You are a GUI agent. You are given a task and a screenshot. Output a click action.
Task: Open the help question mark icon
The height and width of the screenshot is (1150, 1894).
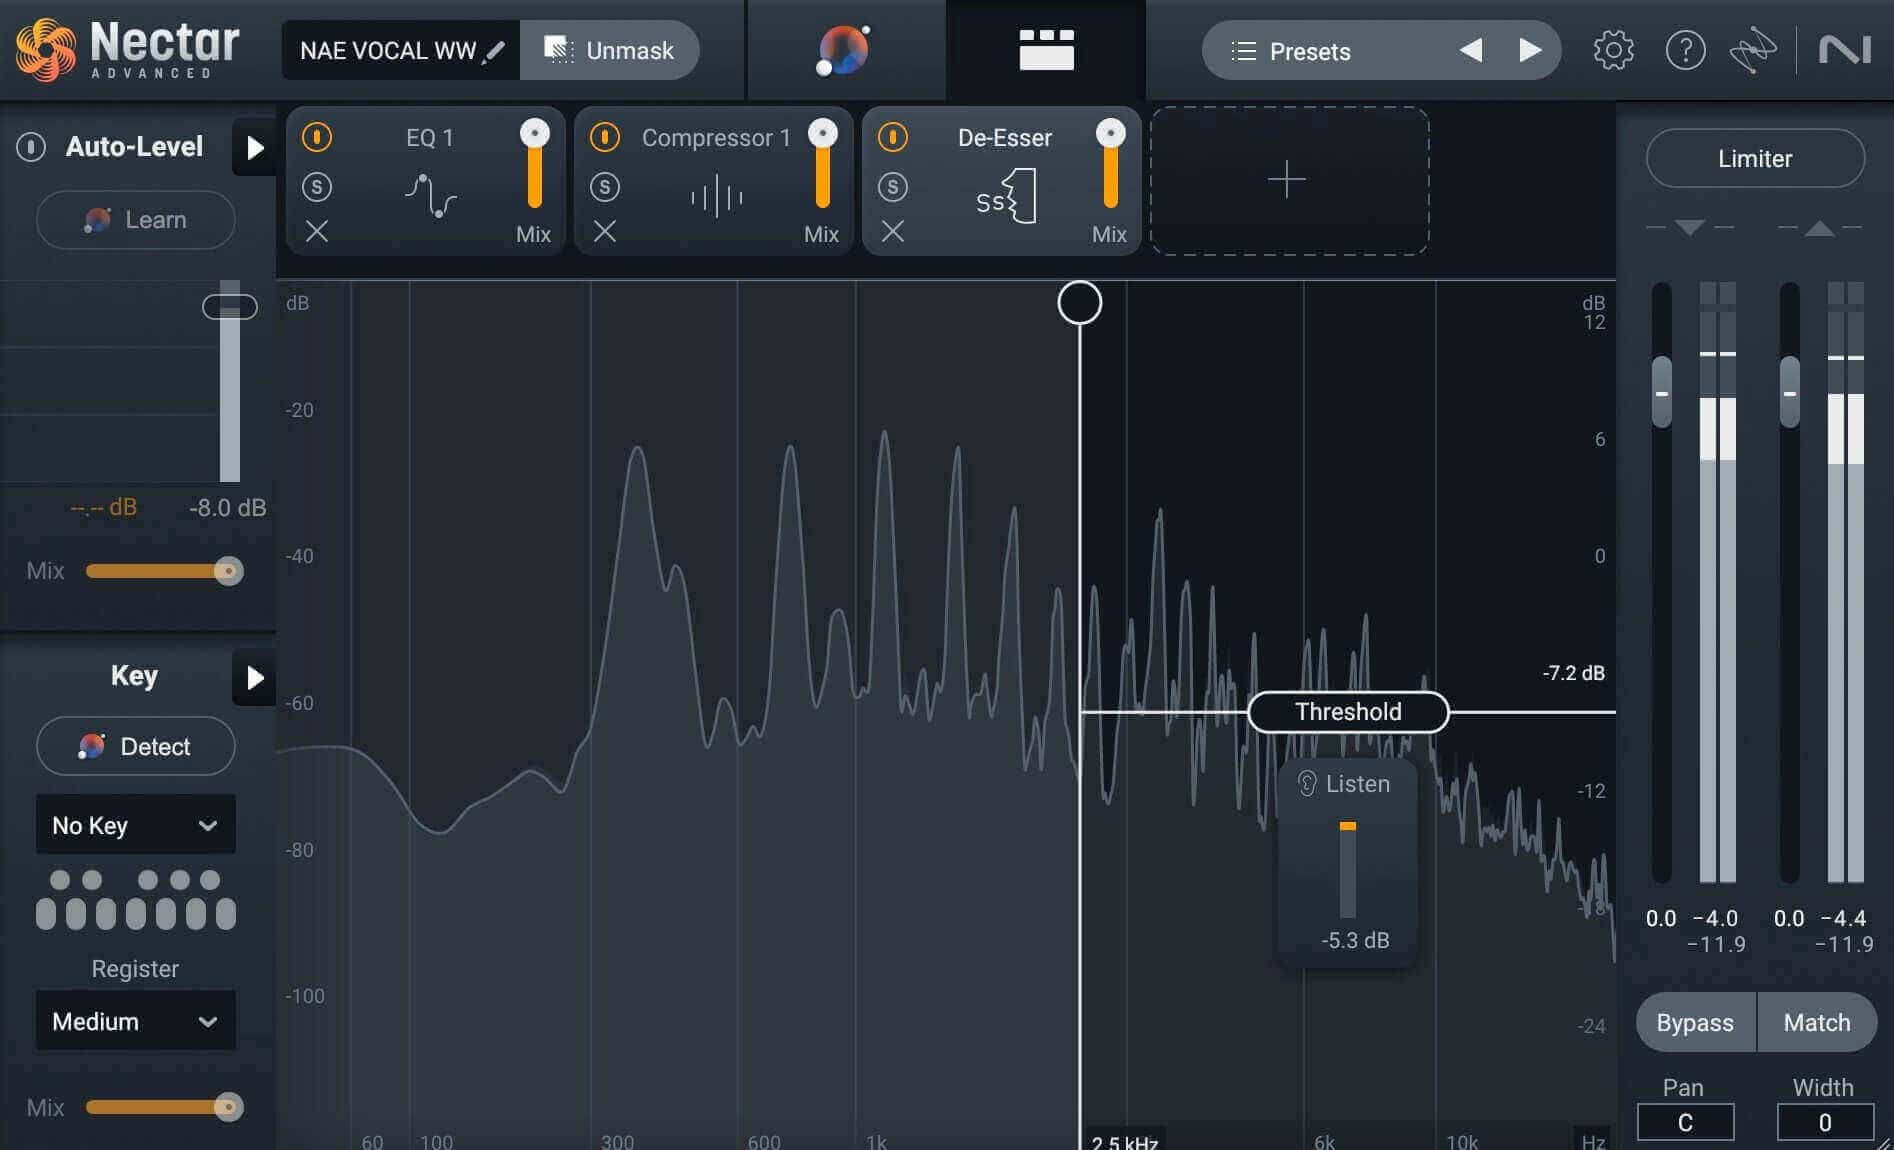[x=1685, y=50]
